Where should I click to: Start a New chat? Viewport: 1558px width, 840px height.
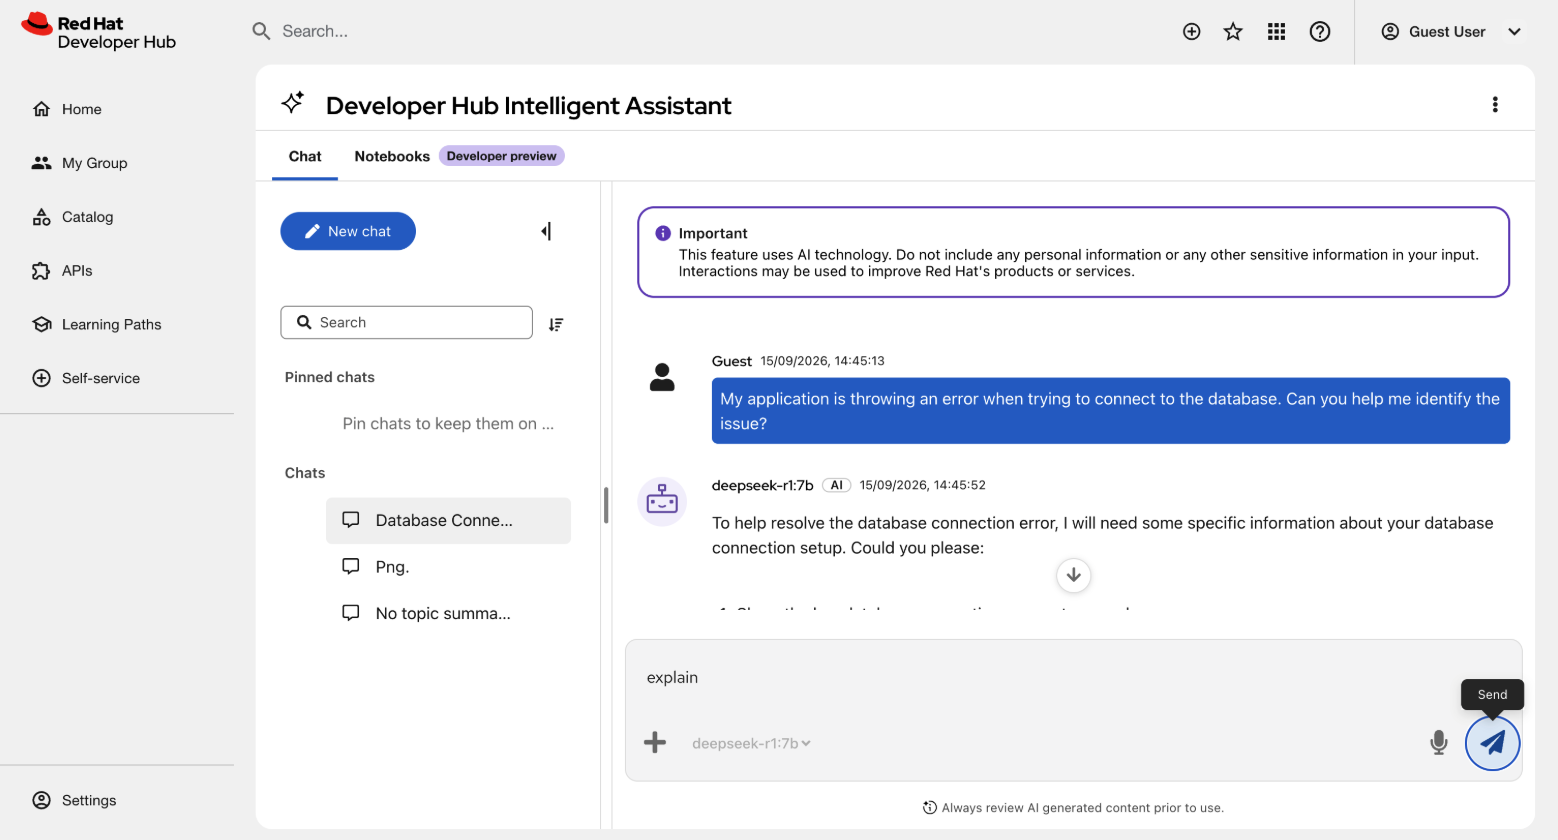[x=348, y=231]
